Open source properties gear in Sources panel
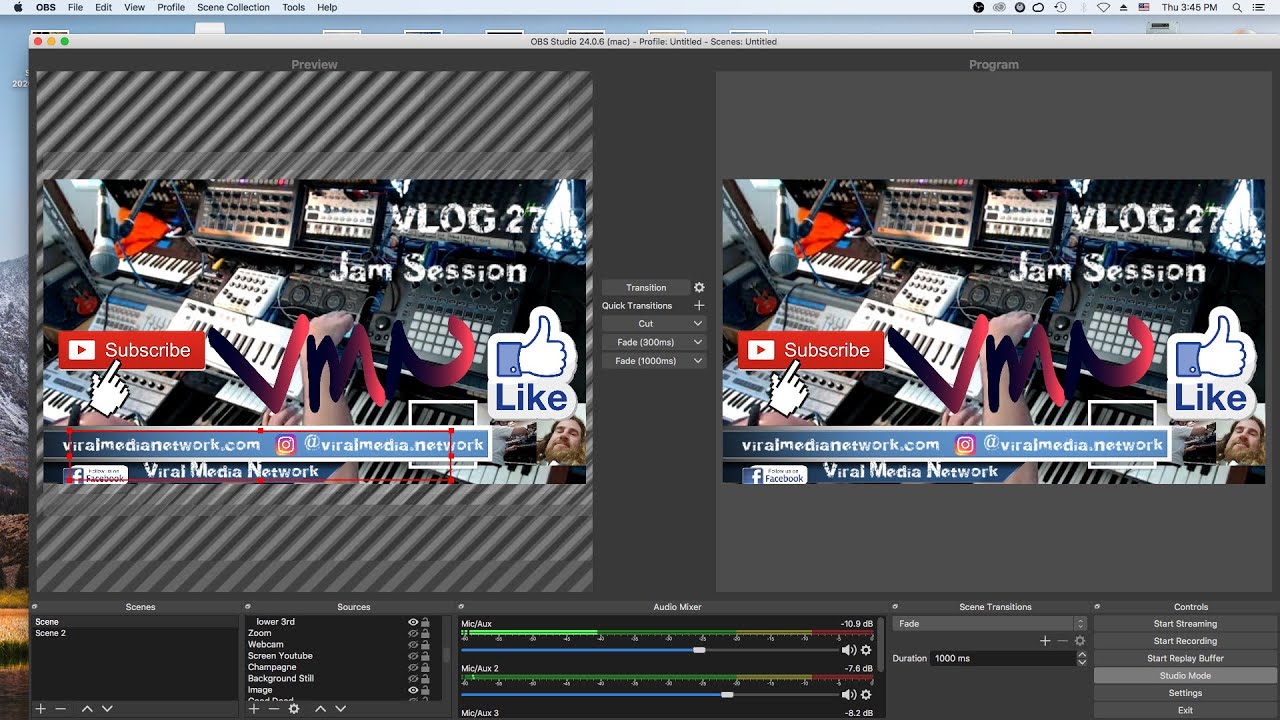The height and width of the screenshot is (720, 1280). point(294,708)
